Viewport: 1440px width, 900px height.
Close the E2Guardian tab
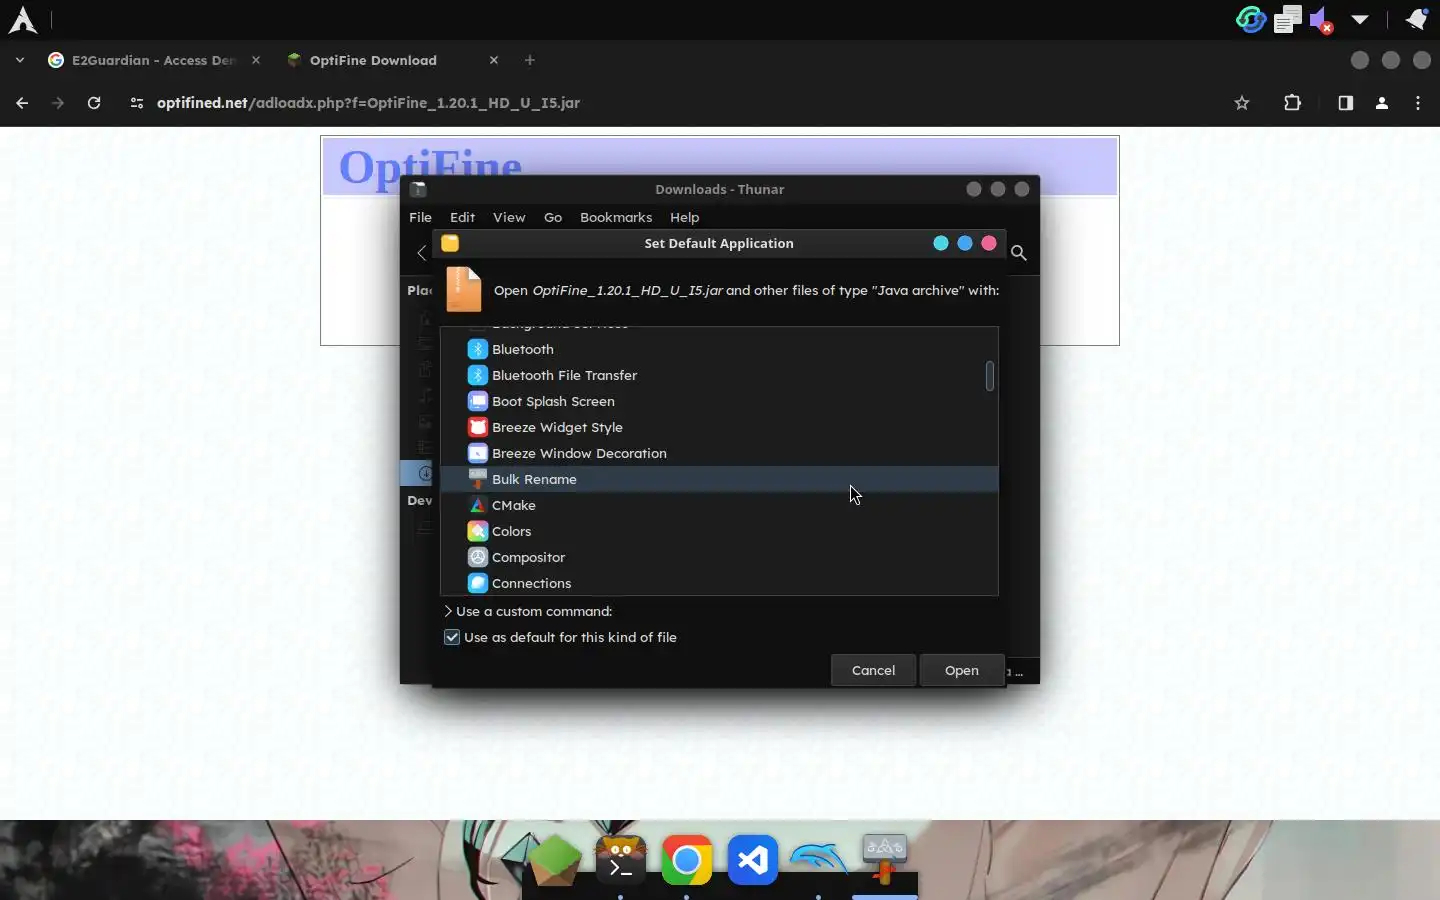coord(256,60)
